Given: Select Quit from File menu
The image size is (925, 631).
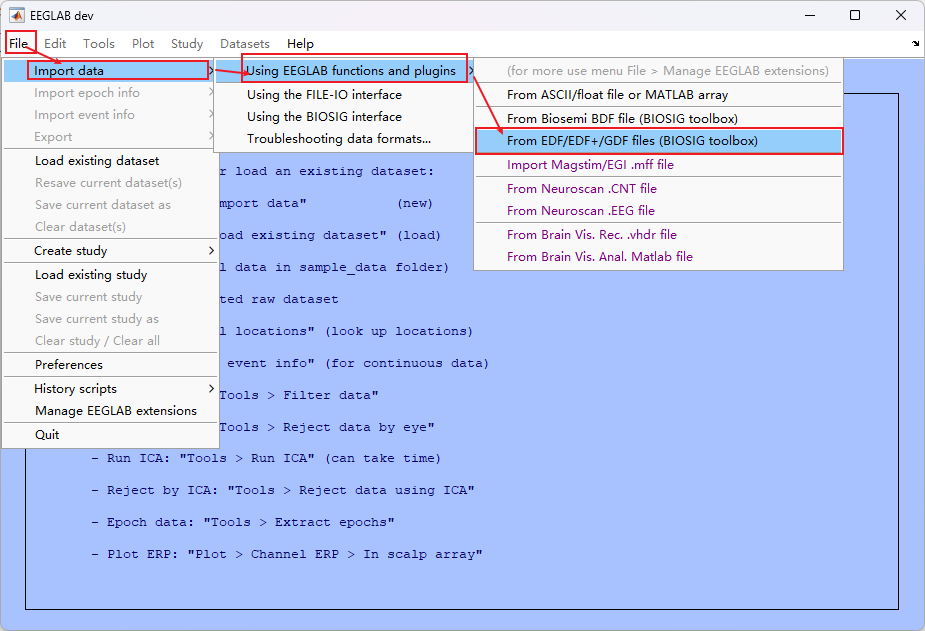Looking at the screenshot, I should point(110,435).
